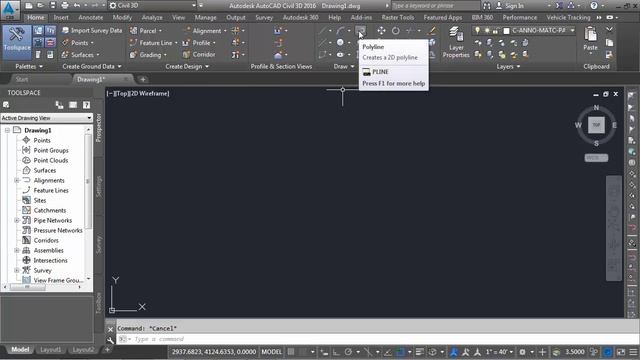Expand the Pipe Networks tree node
The image size is (640, 360).
[17, 220]
